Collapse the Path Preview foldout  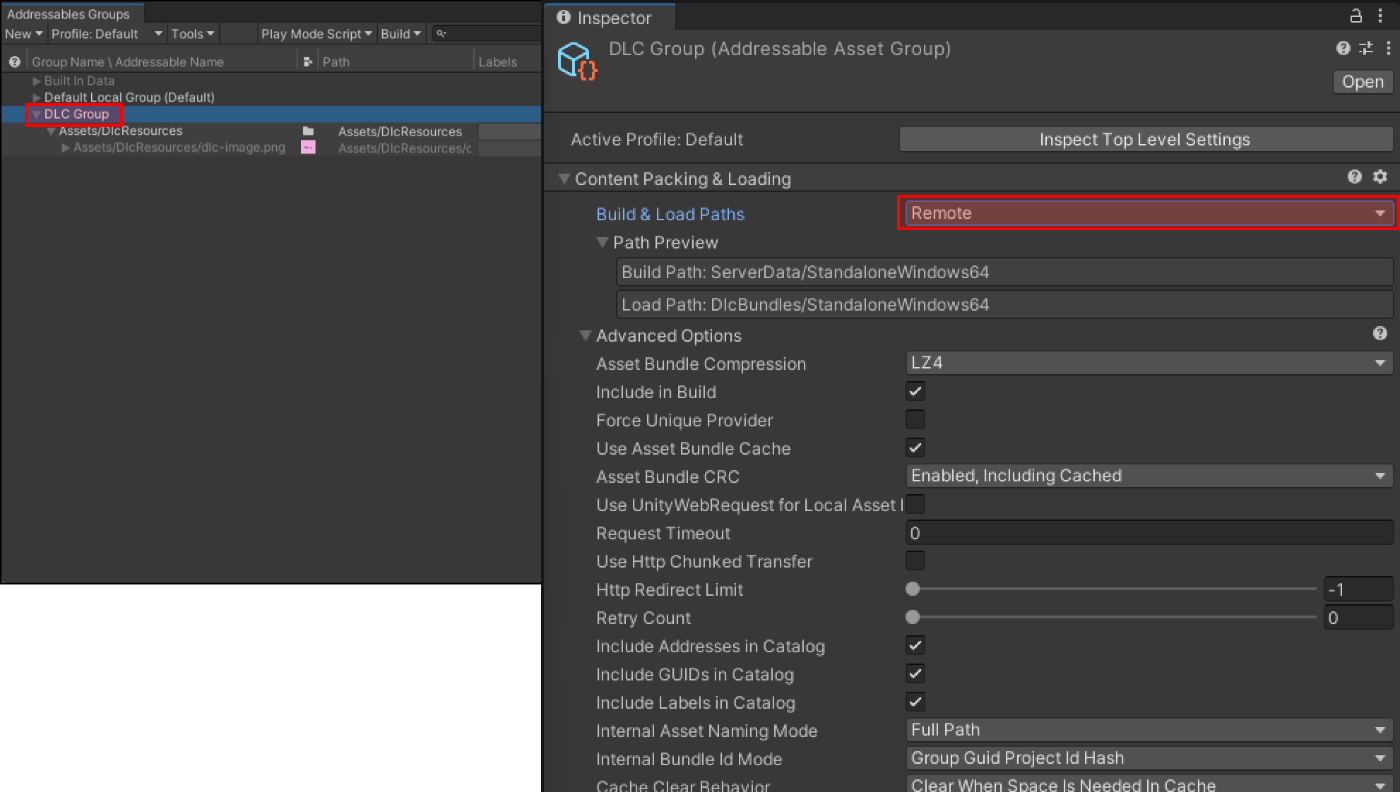603,242
